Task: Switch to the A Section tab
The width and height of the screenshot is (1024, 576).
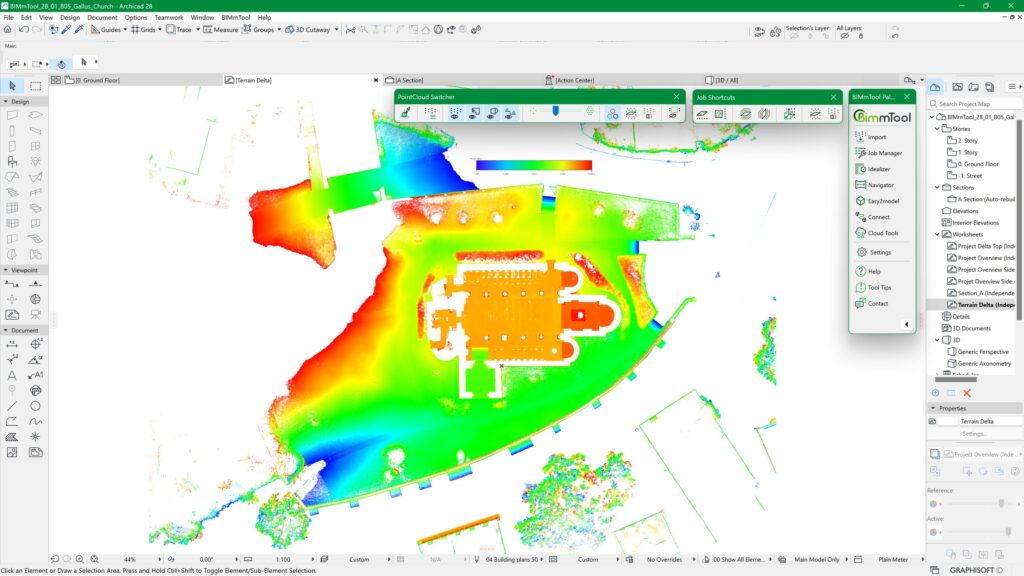Action: point(410,79)
